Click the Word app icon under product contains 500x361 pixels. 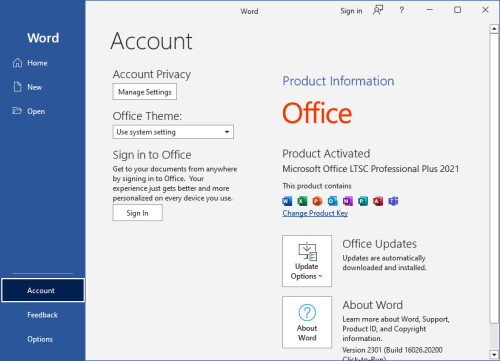pyautogui.click(x=287, y=201)
